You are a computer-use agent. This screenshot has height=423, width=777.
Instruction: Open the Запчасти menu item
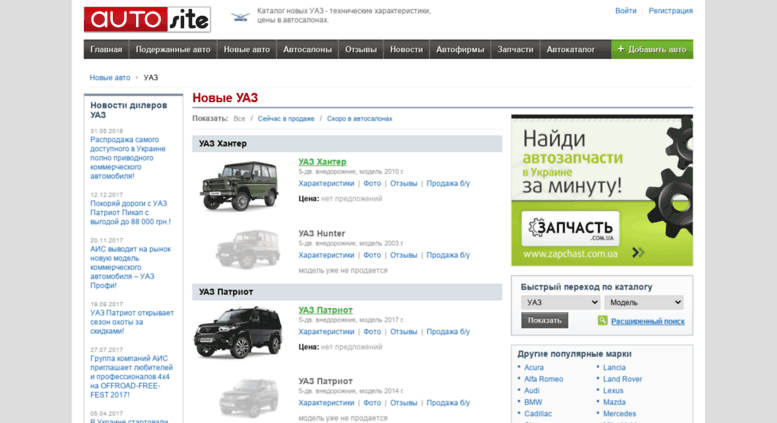(515, 50)
